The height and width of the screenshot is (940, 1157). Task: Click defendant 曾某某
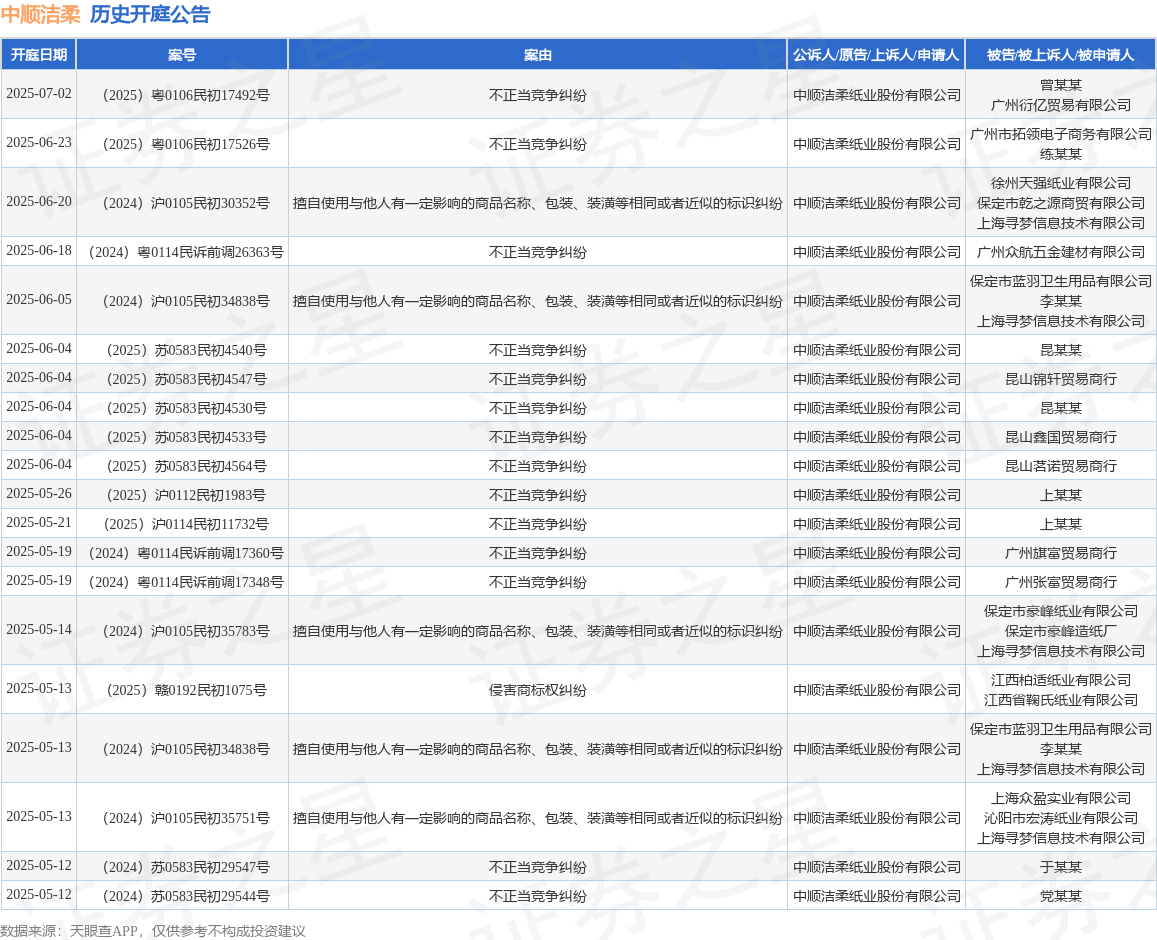tap(1060, 85)
